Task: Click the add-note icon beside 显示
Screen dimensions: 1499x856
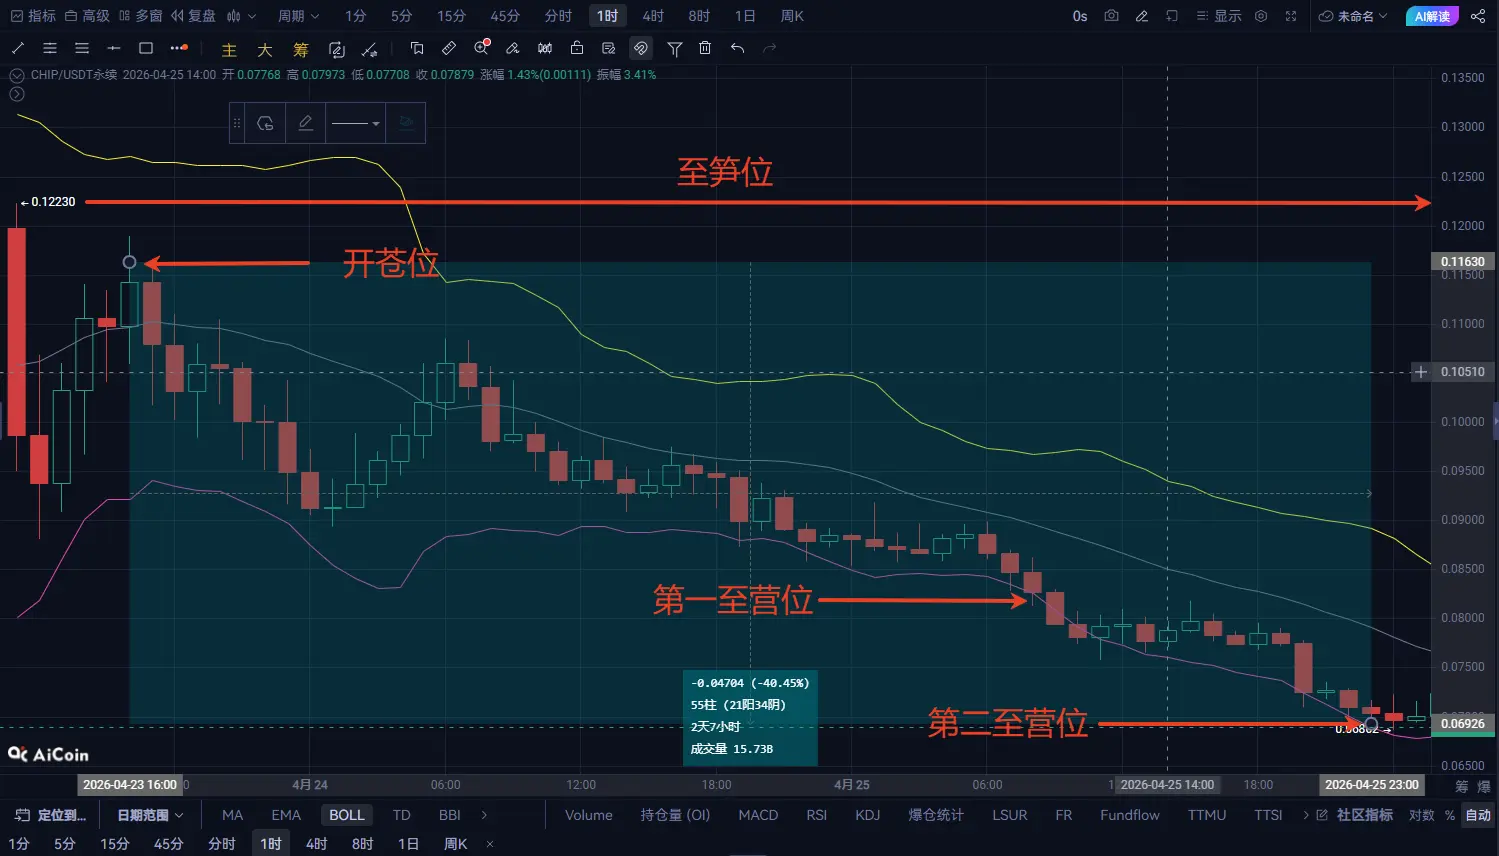Action: 1172,16
